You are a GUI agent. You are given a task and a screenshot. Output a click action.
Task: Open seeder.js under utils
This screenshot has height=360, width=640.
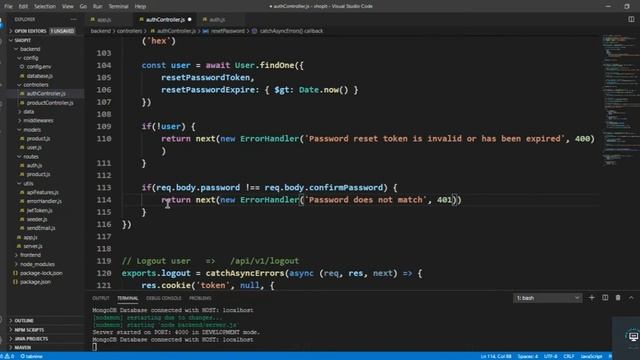(37, 219)
